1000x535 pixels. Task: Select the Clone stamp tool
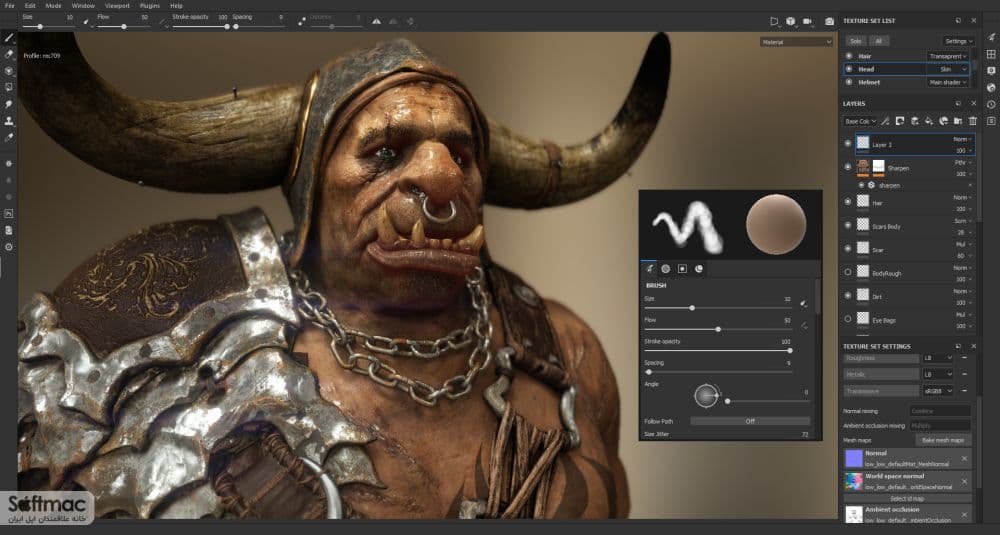pyautogui.click(x=9, y=121)
